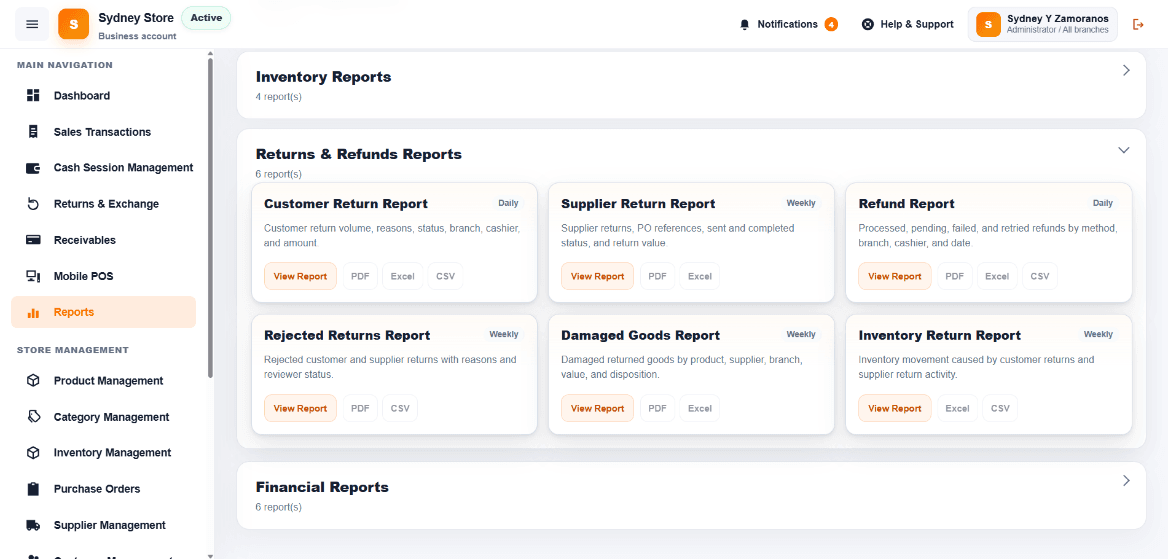Download Damaged Goods Report PDF

(658, 408)
